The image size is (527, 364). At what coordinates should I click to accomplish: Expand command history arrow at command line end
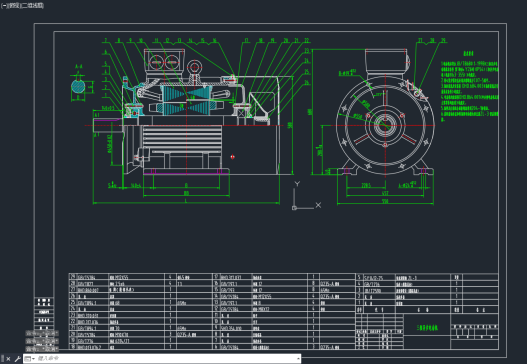click(x=298, y=359)
